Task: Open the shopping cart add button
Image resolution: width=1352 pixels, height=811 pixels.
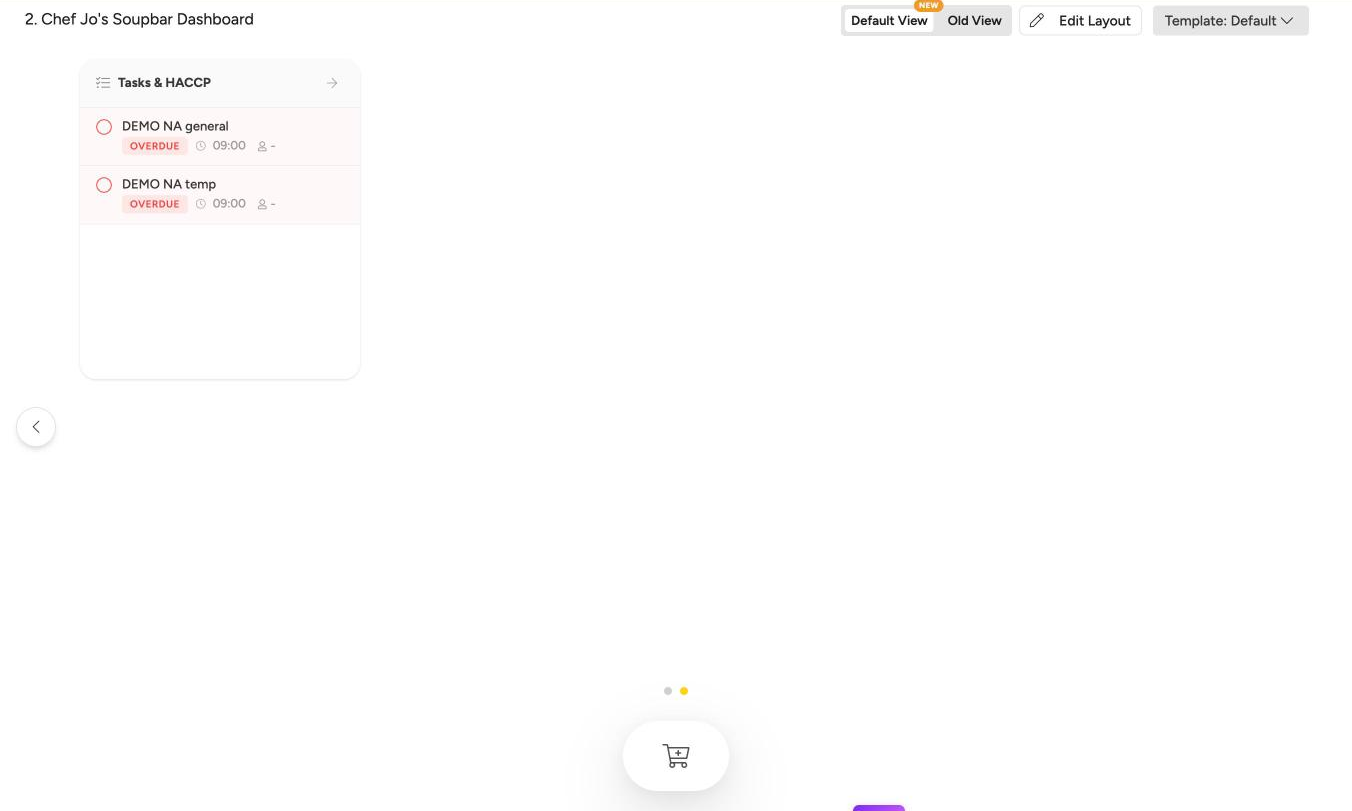Action: [x=676, y=756]
